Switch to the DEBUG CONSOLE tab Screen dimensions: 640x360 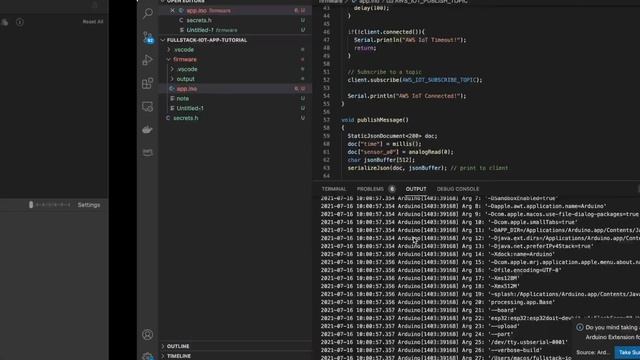(458, 189)
